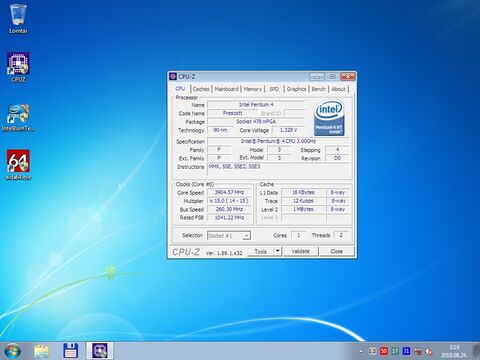Switch to the SPD tab
This screenshot has width=480, height=360.
coord(274,89)
